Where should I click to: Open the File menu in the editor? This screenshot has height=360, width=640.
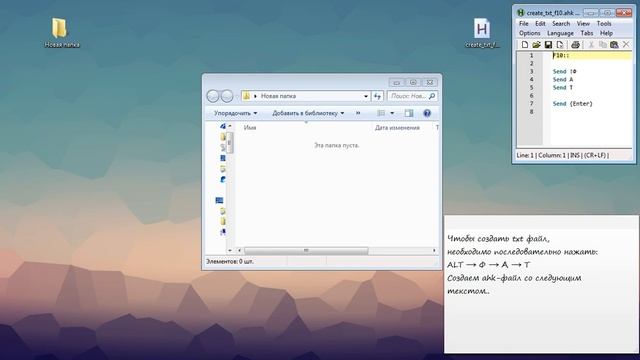tap(524, 24)
